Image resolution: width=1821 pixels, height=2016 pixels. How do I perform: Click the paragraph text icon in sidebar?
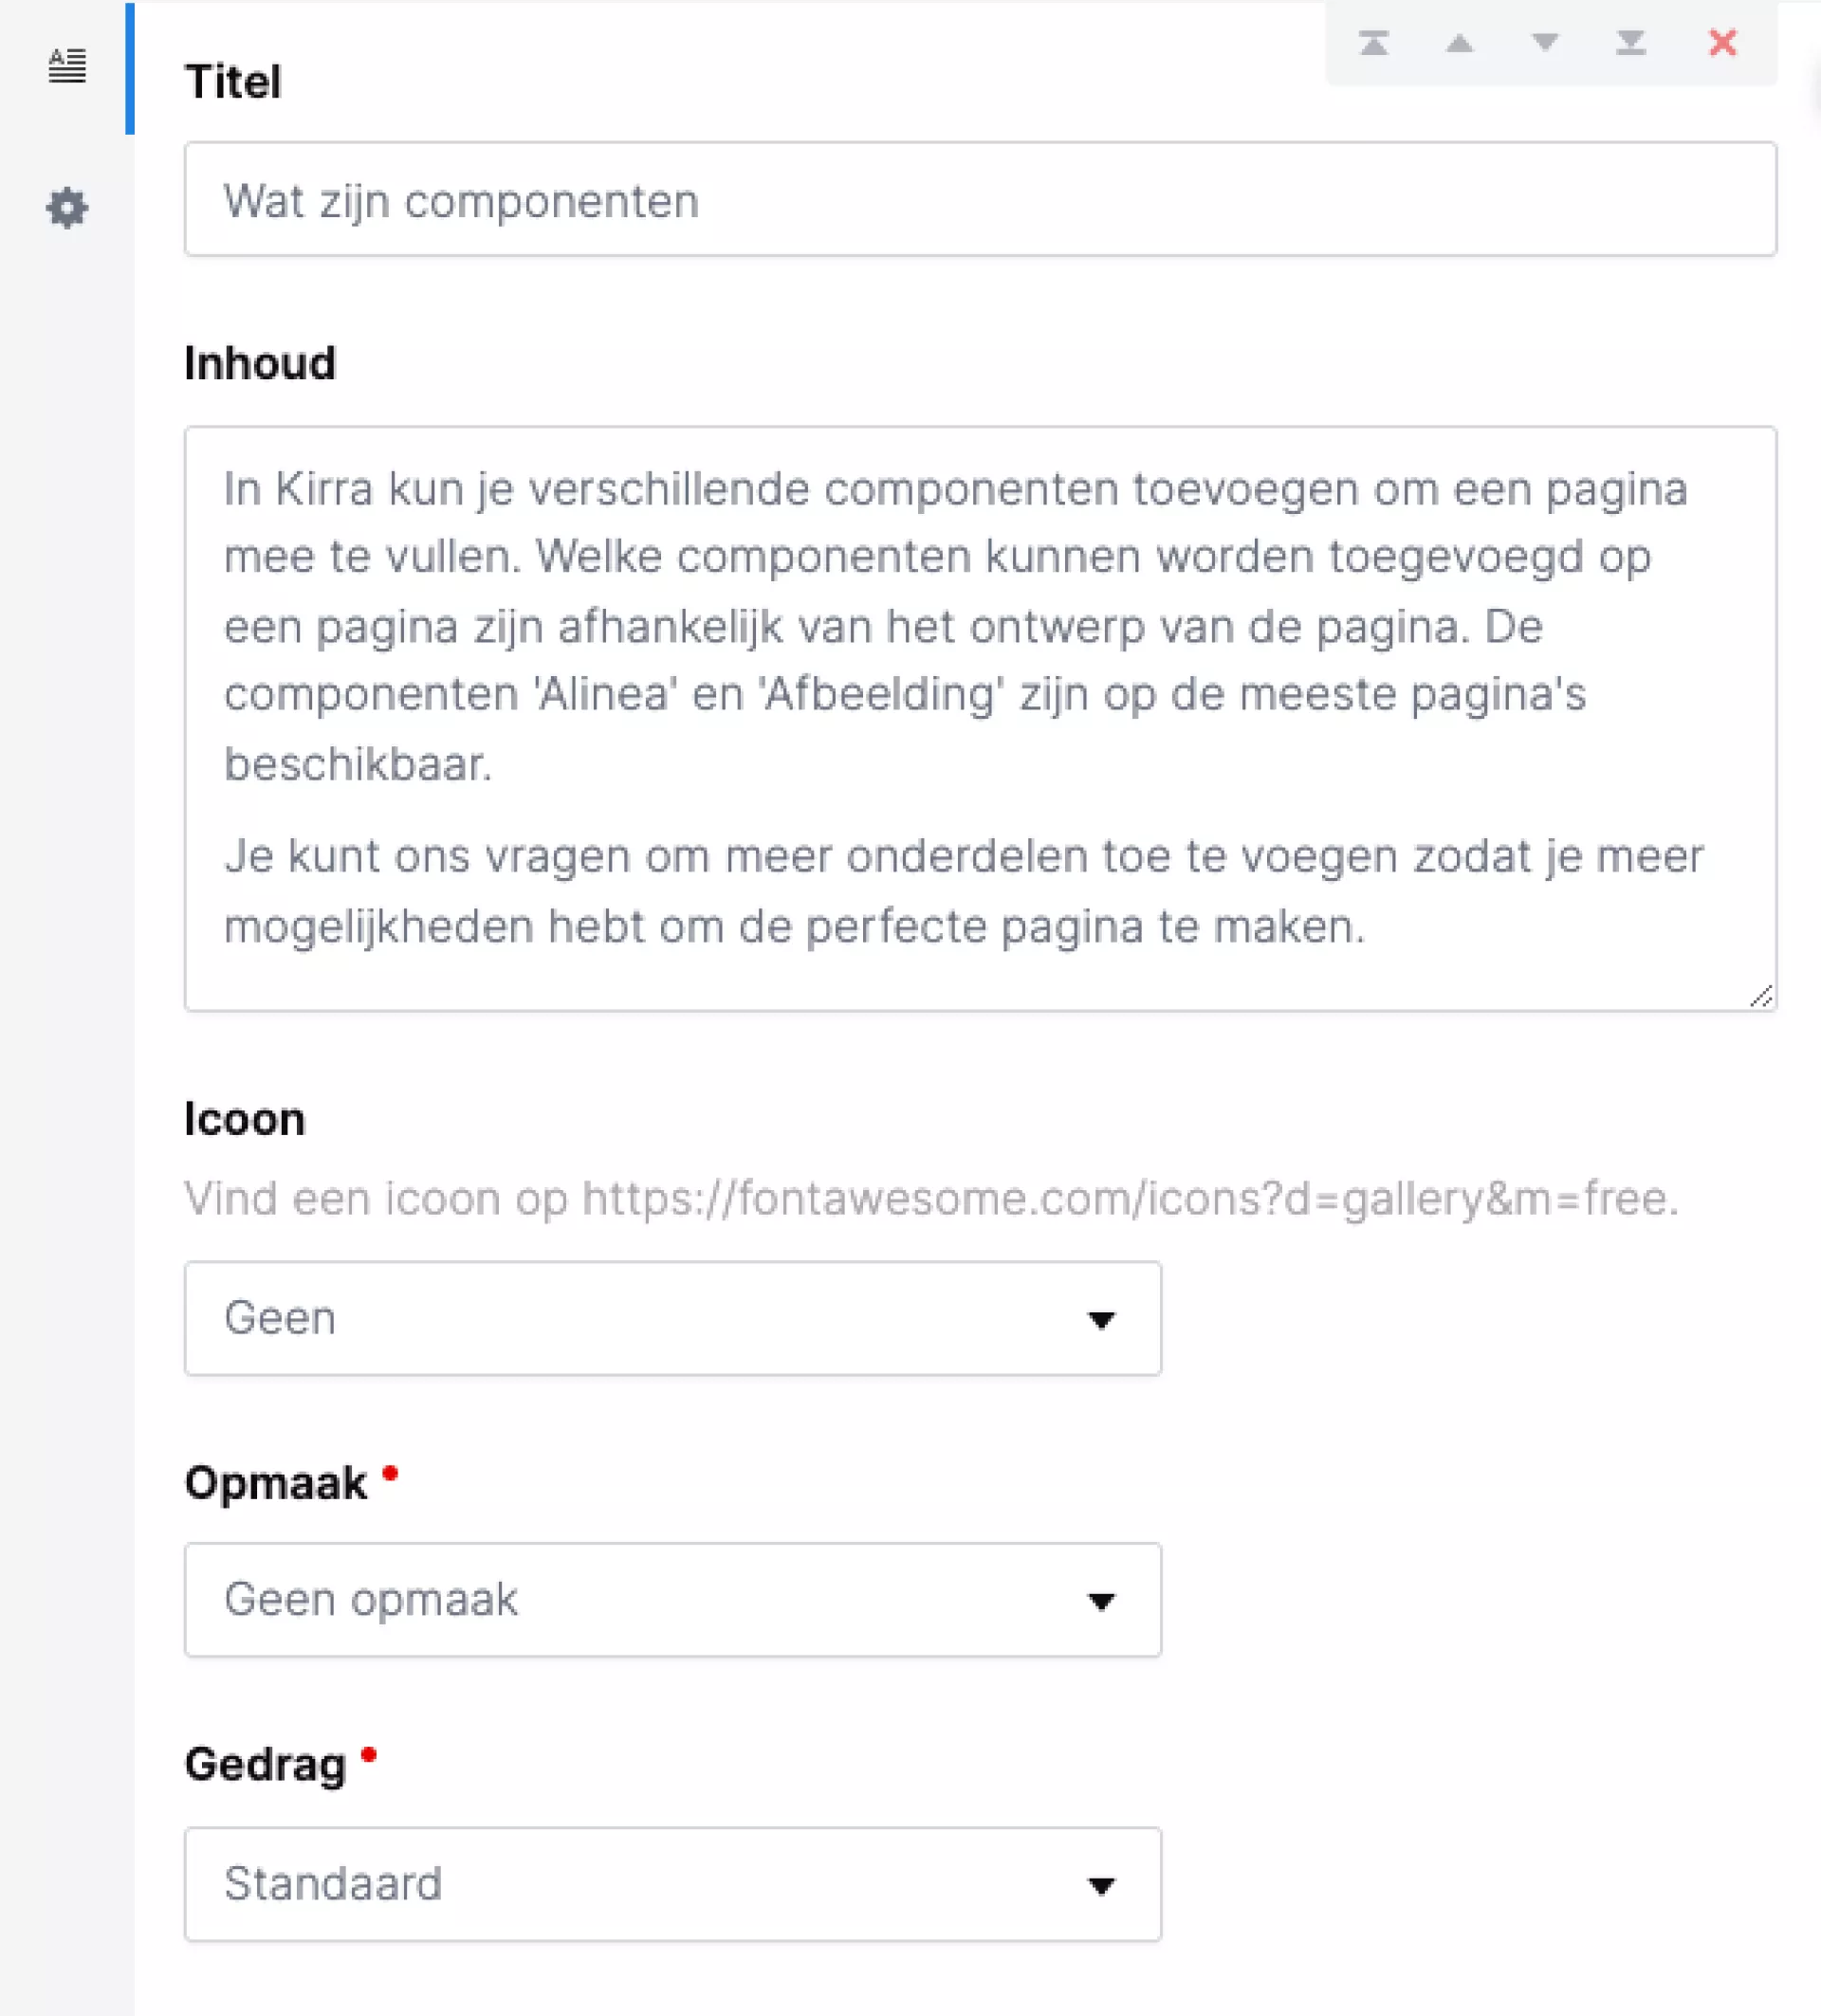pyautogui.click(x=67, y=65)
